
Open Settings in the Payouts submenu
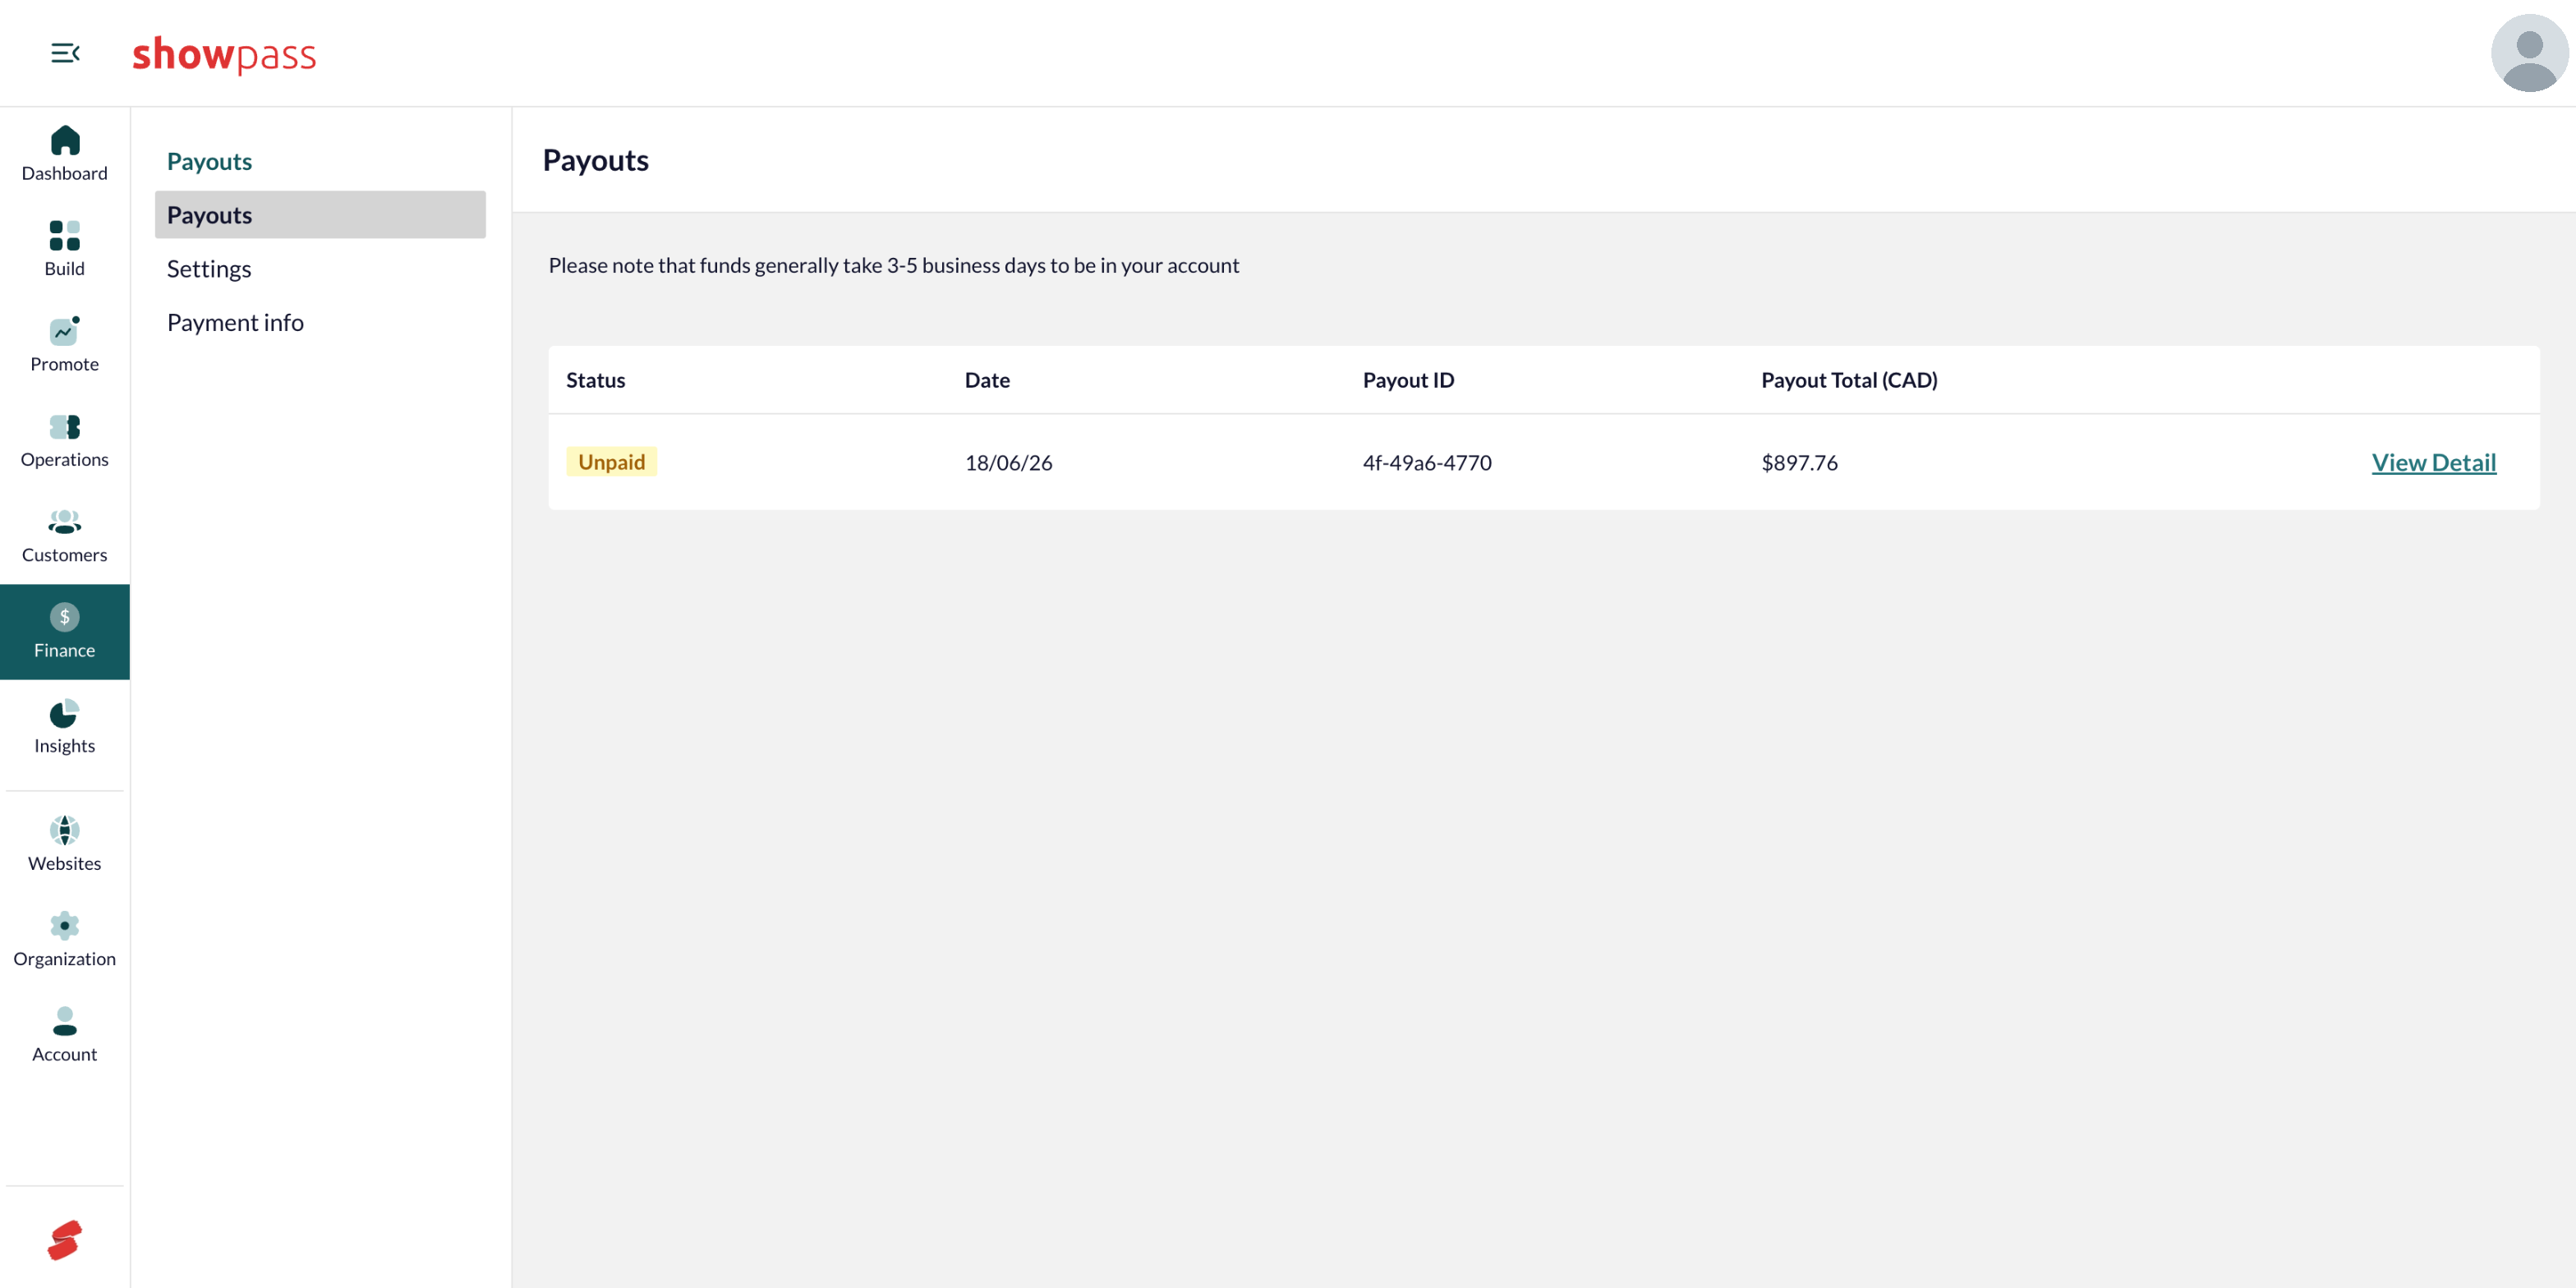pos(320,269)
